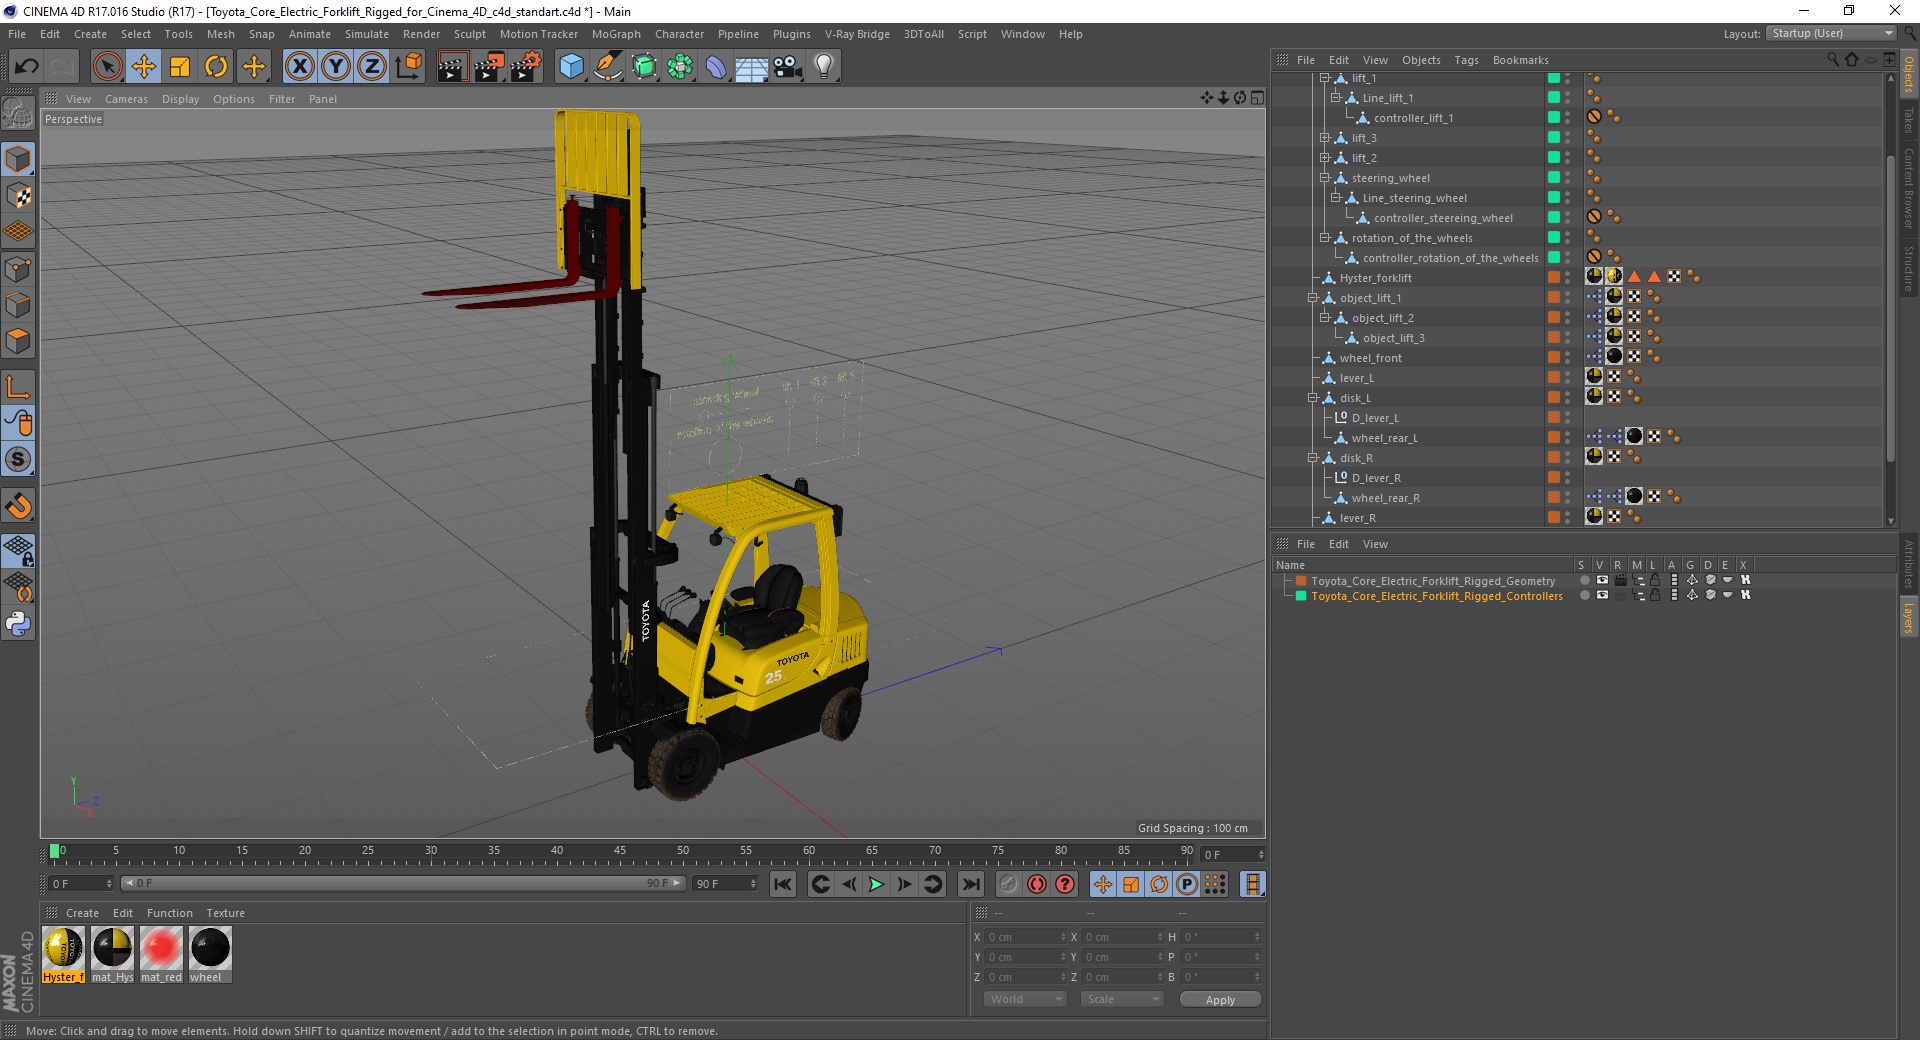This screenshot has height=1040, width=1920.
Task: Click the X position input field
Action: click(x=1027, y=937)
